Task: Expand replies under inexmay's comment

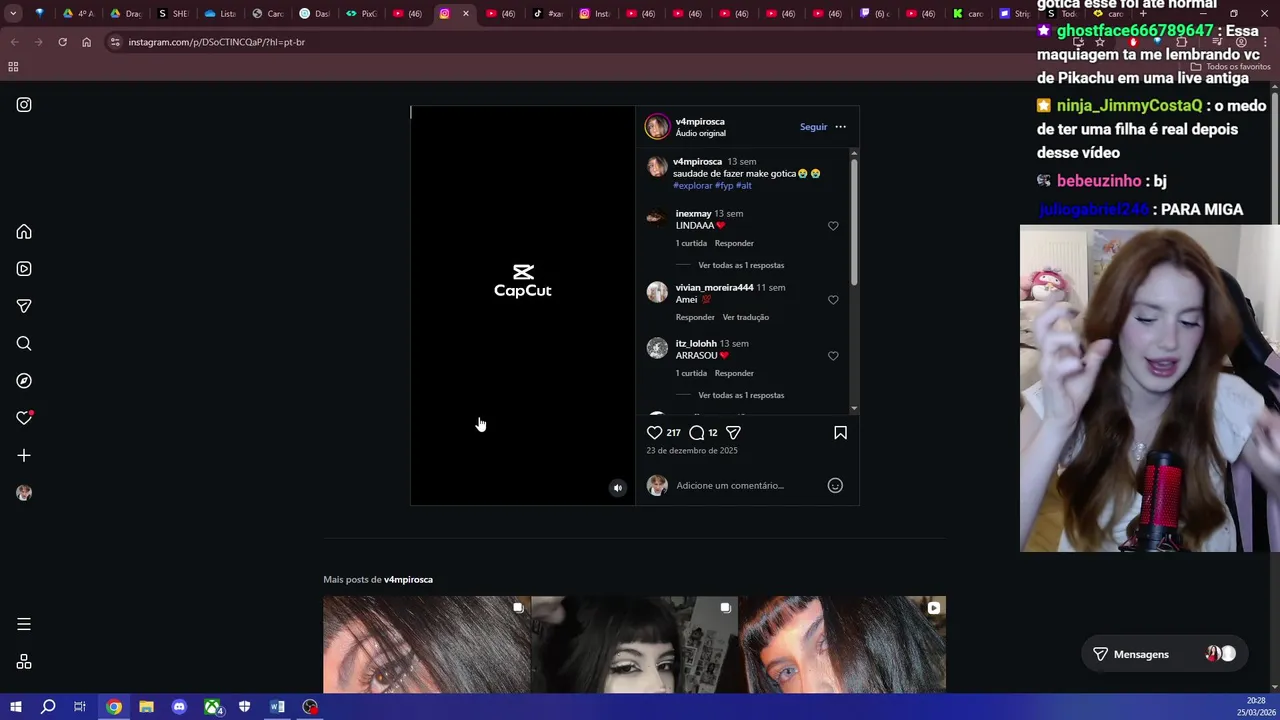Action: coord(741,265)
